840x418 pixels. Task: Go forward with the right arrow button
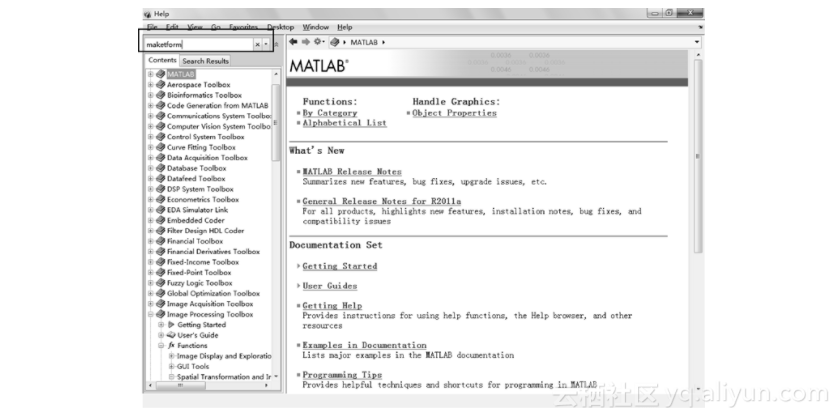[305, 42]
